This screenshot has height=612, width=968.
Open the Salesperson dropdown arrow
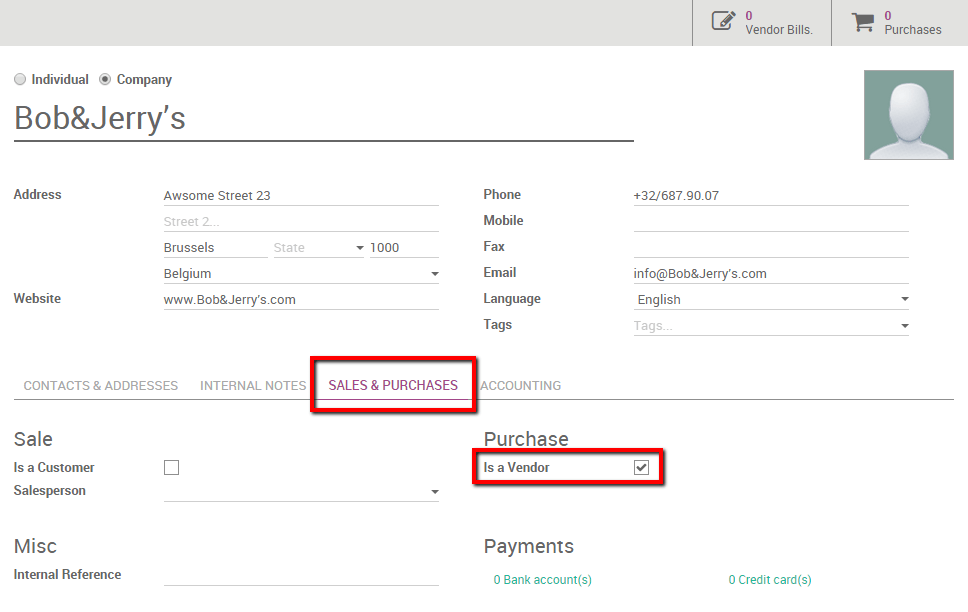[434, 491]
